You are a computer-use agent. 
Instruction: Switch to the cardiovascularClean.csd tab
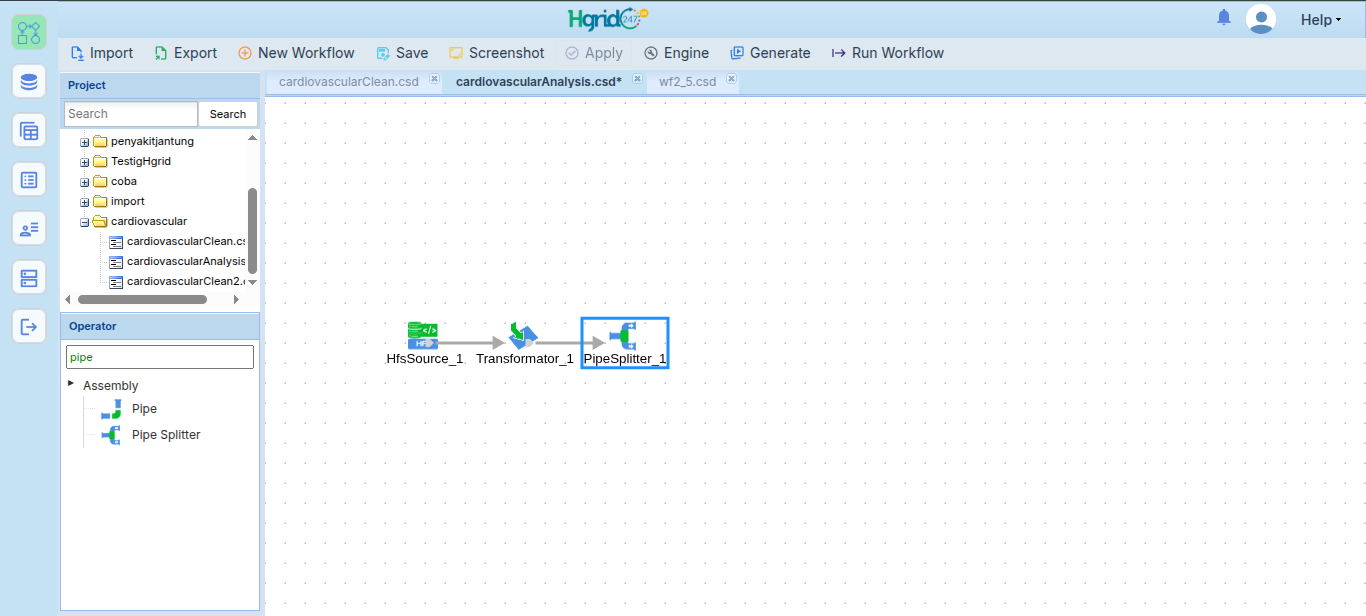[x=349, y=82]
